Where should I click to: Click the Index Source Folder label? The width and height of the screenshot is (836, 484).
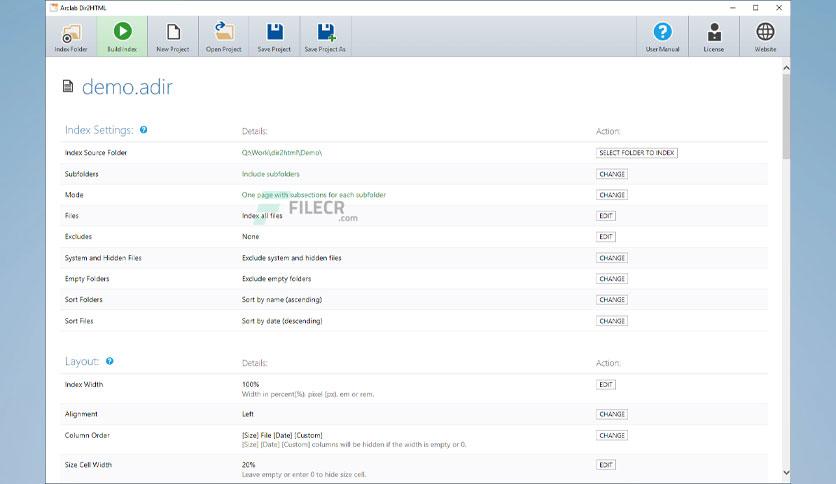(x=95, y=152)
